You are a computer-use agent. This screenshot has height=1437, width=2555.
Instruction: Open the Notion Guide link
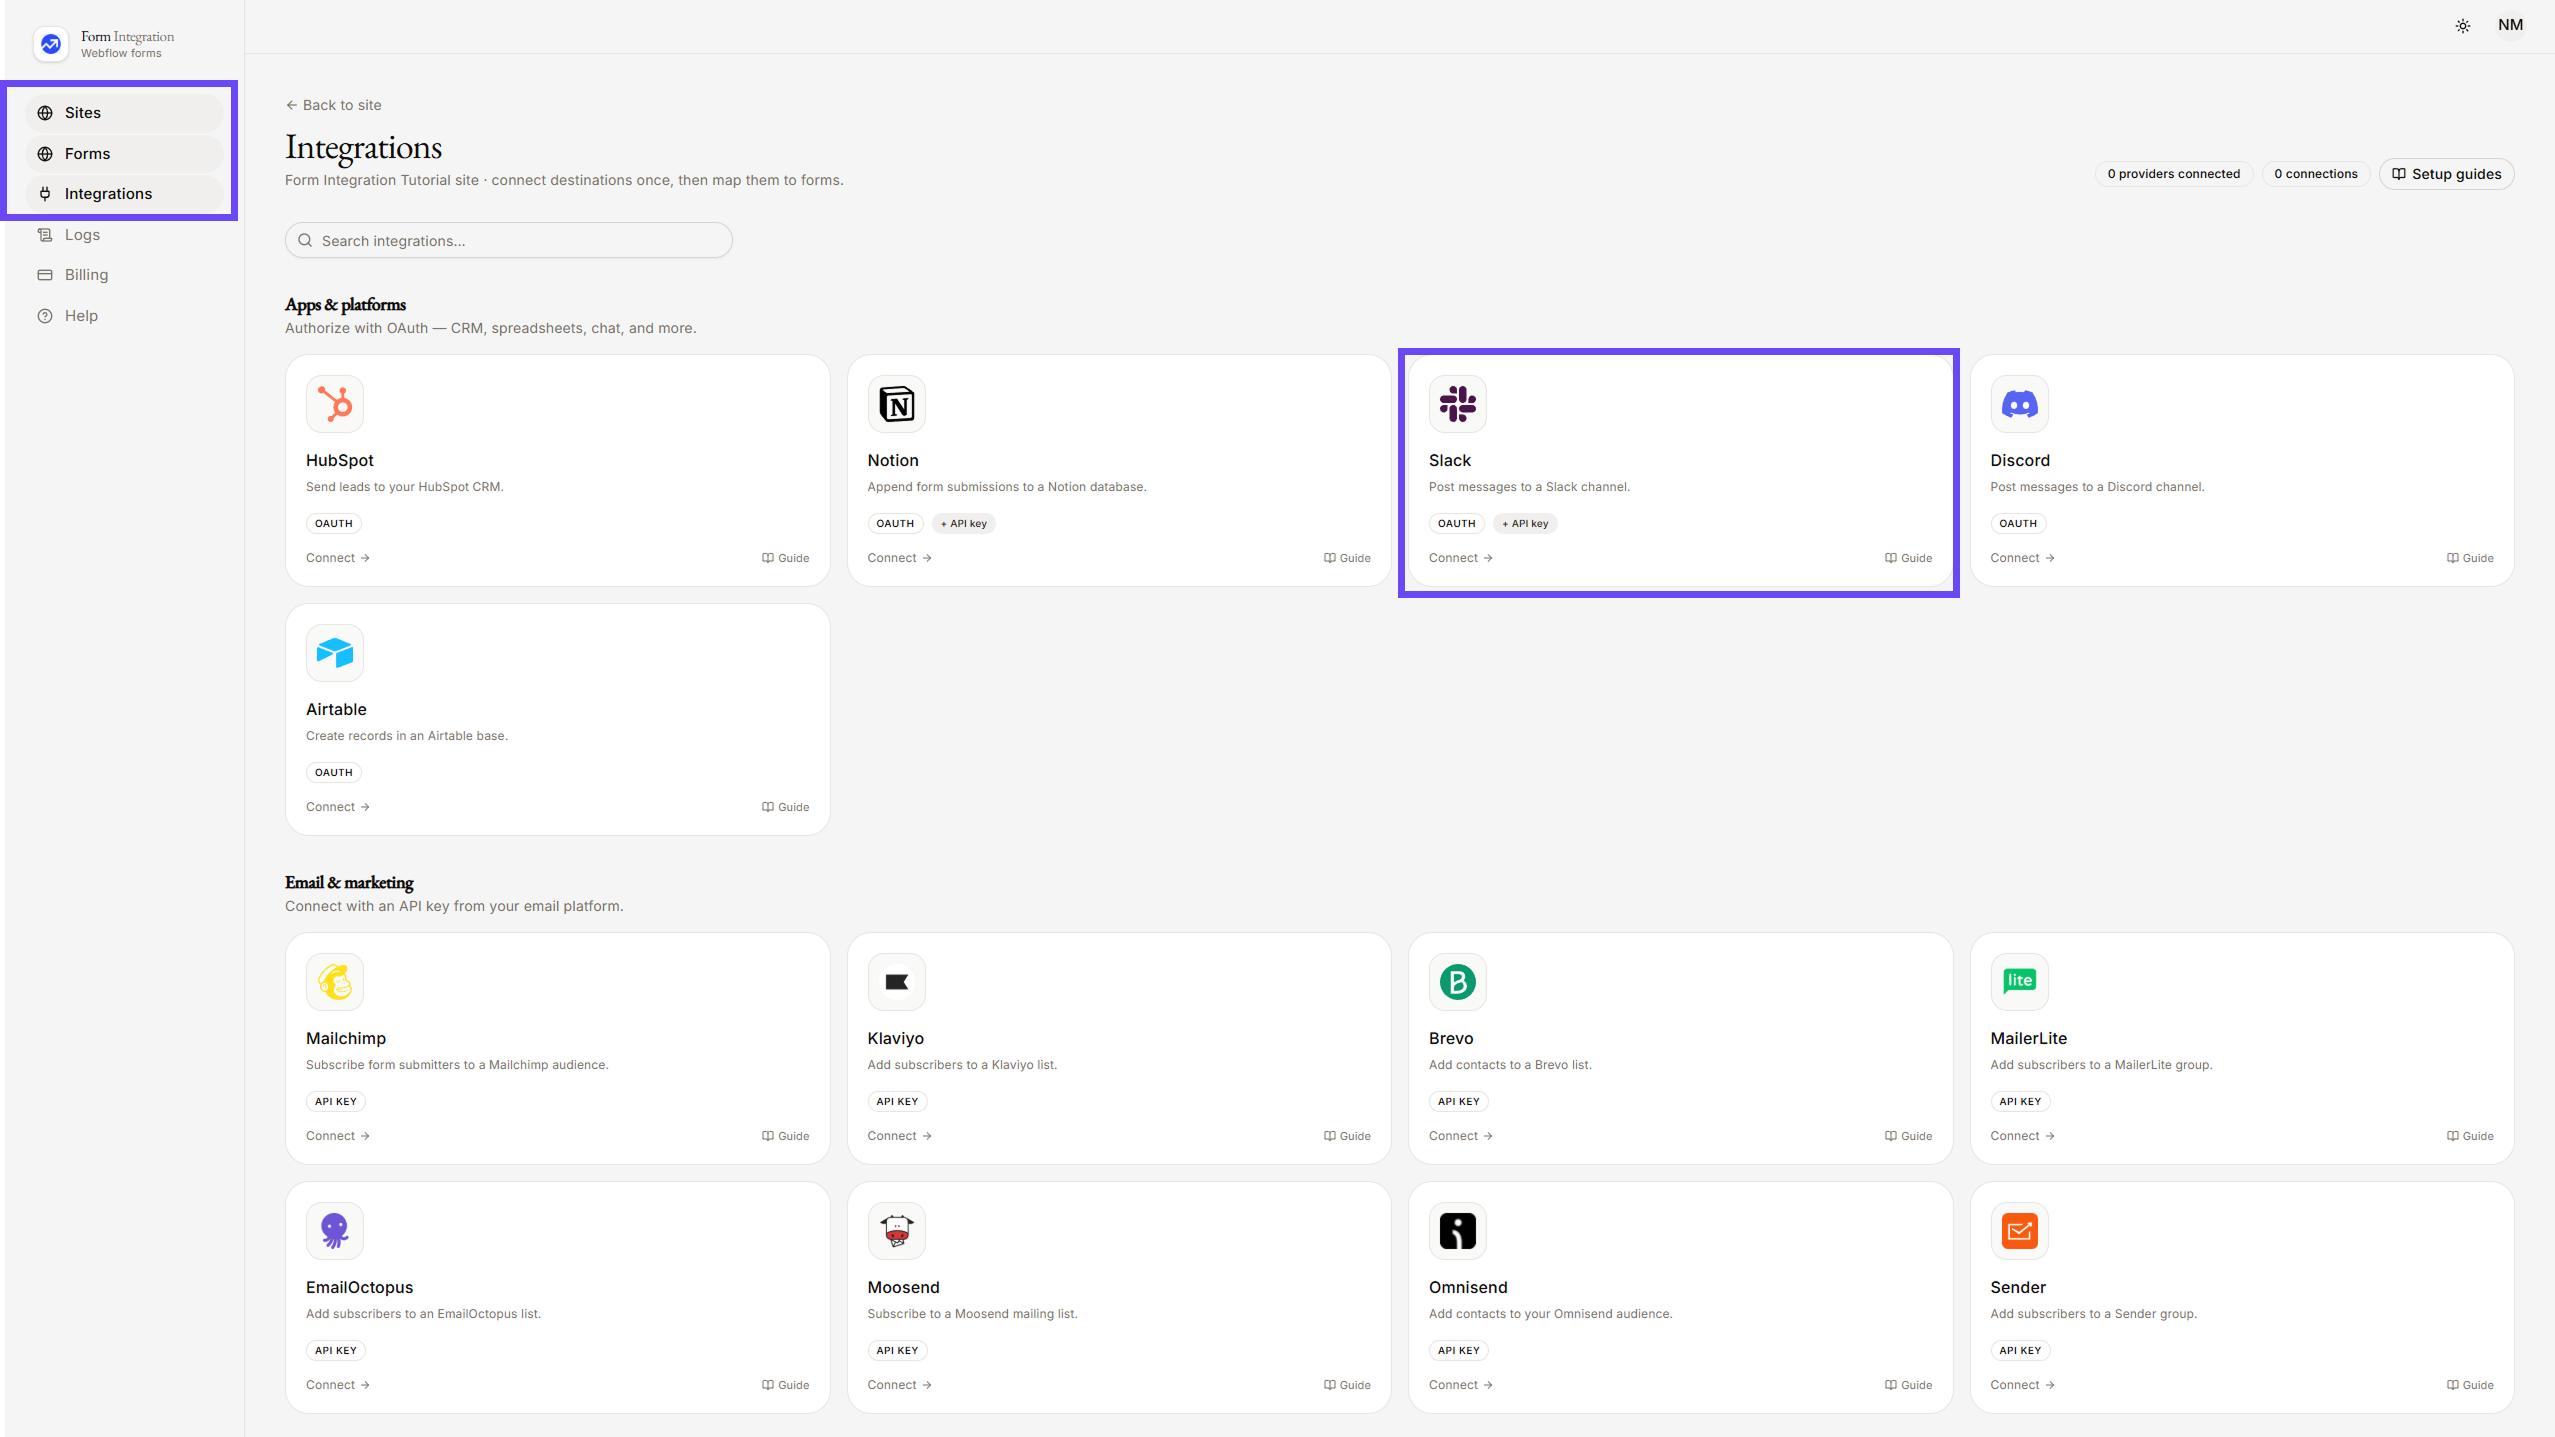[x=1347, y=558]
